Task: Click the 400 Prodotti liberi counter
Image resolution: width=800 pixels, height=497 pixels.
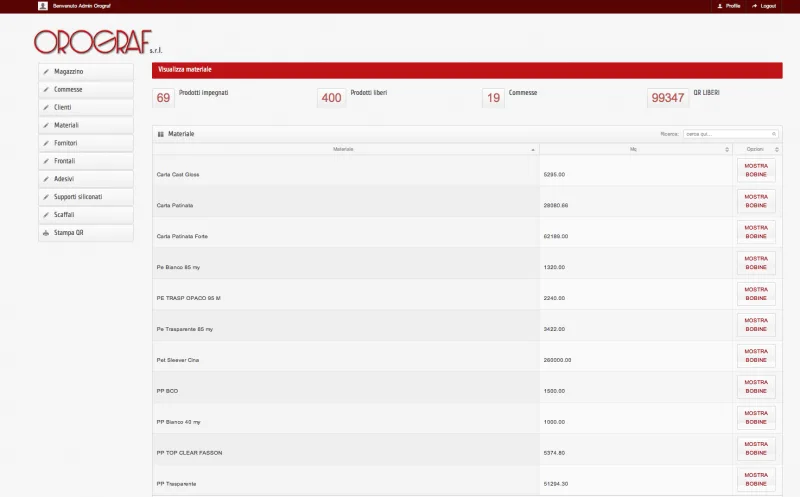Action: (x=332, y=98)
